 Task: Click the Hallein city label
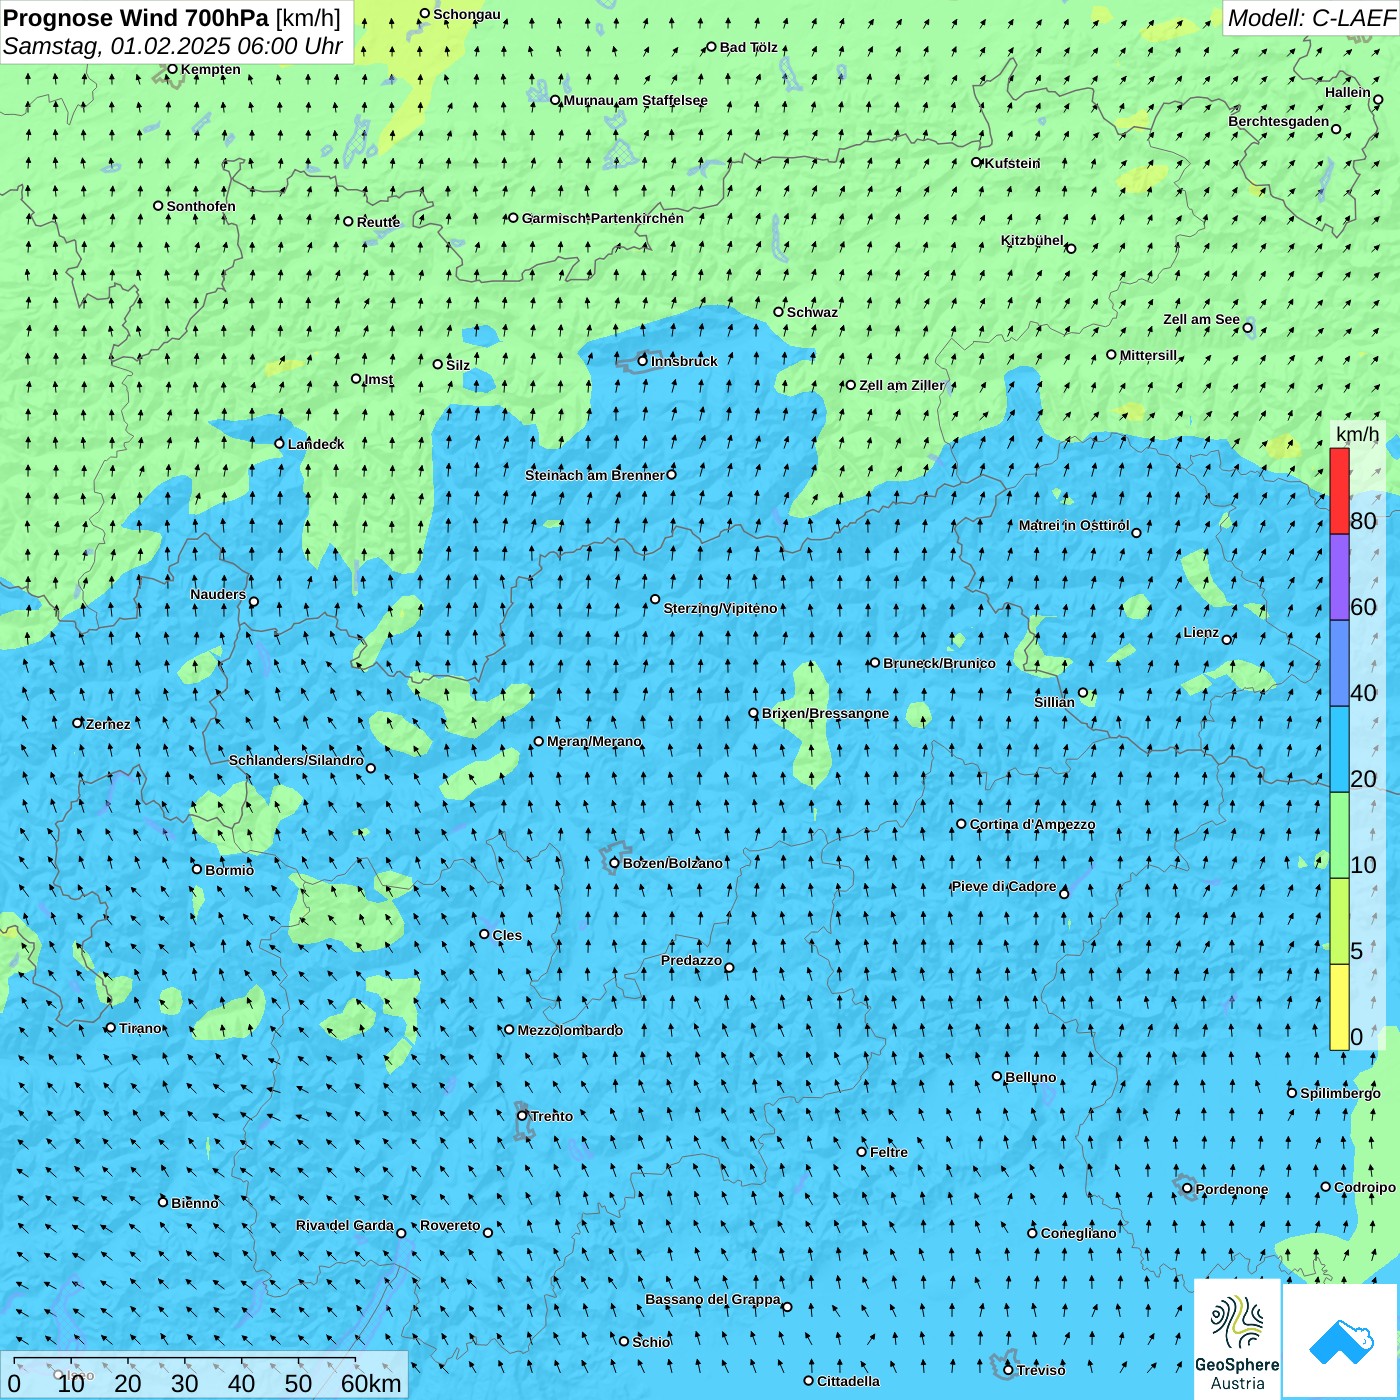1348,92
